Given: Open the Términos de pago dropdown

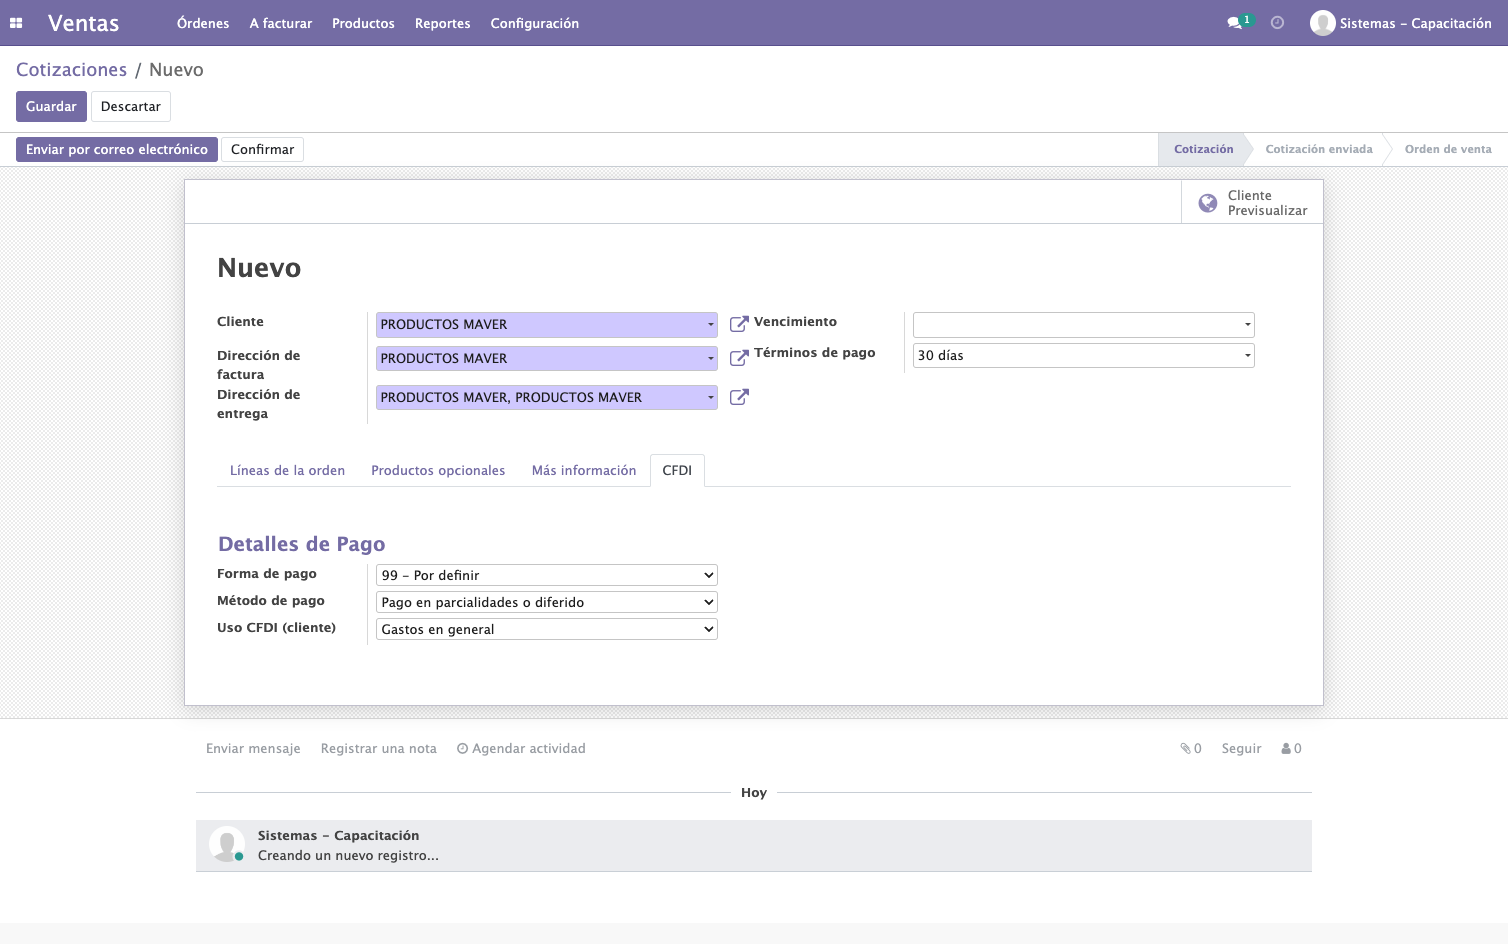Looking at the screenshot, I should (x=1084, y=355).
